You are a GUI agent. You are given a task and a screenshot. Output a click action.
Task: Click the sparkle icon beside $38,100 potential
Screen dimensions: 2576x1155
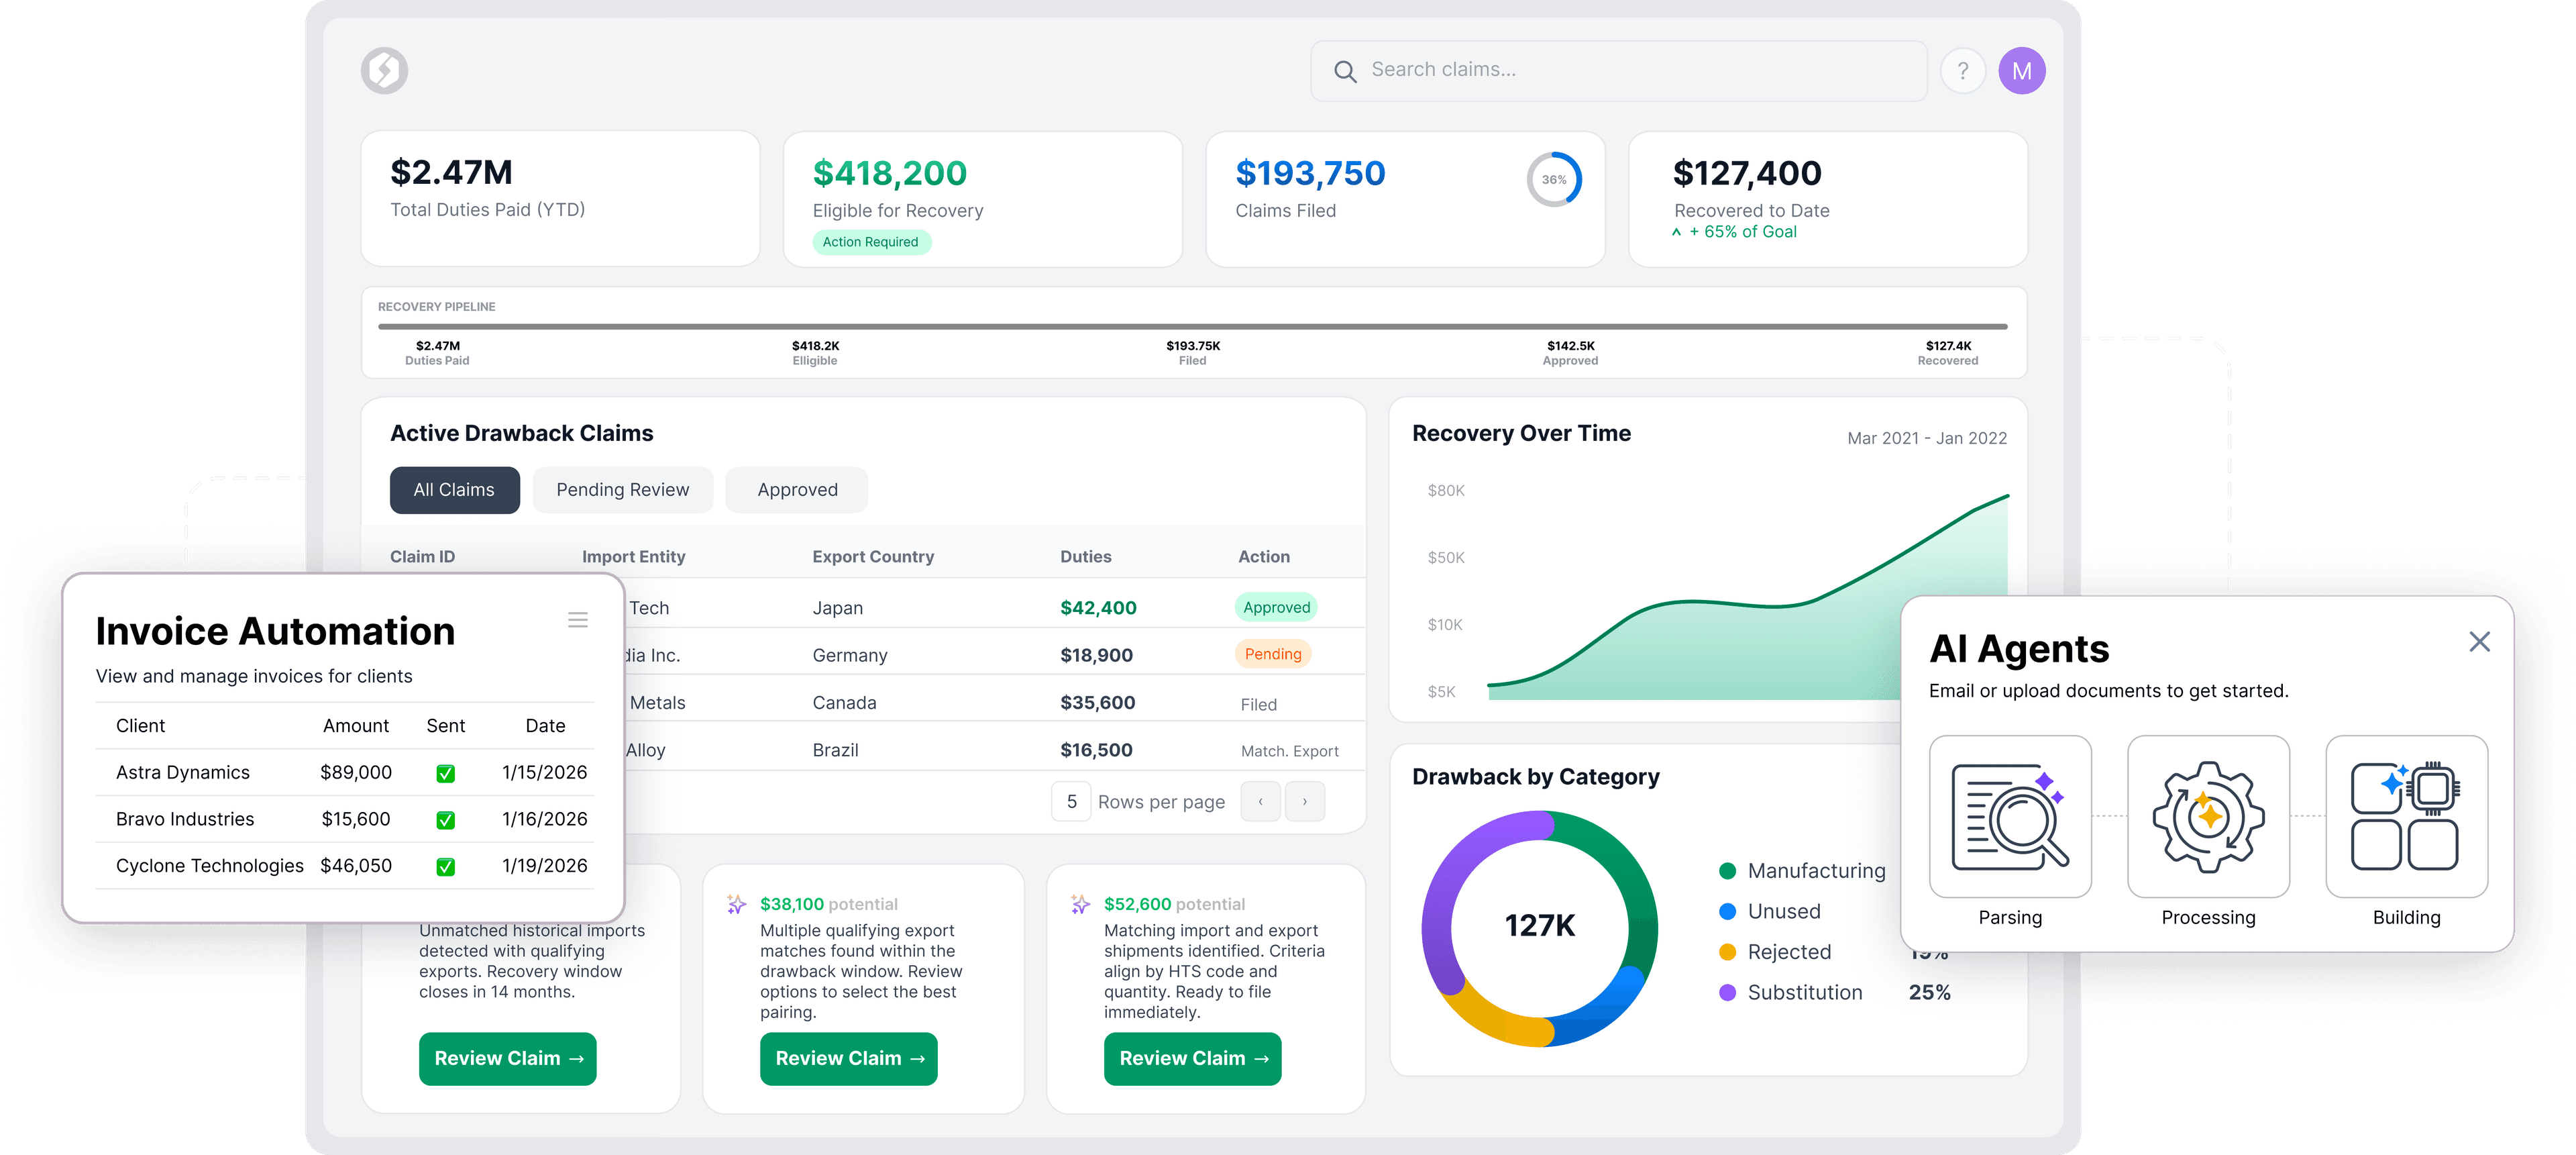click(x=737, y=903)
